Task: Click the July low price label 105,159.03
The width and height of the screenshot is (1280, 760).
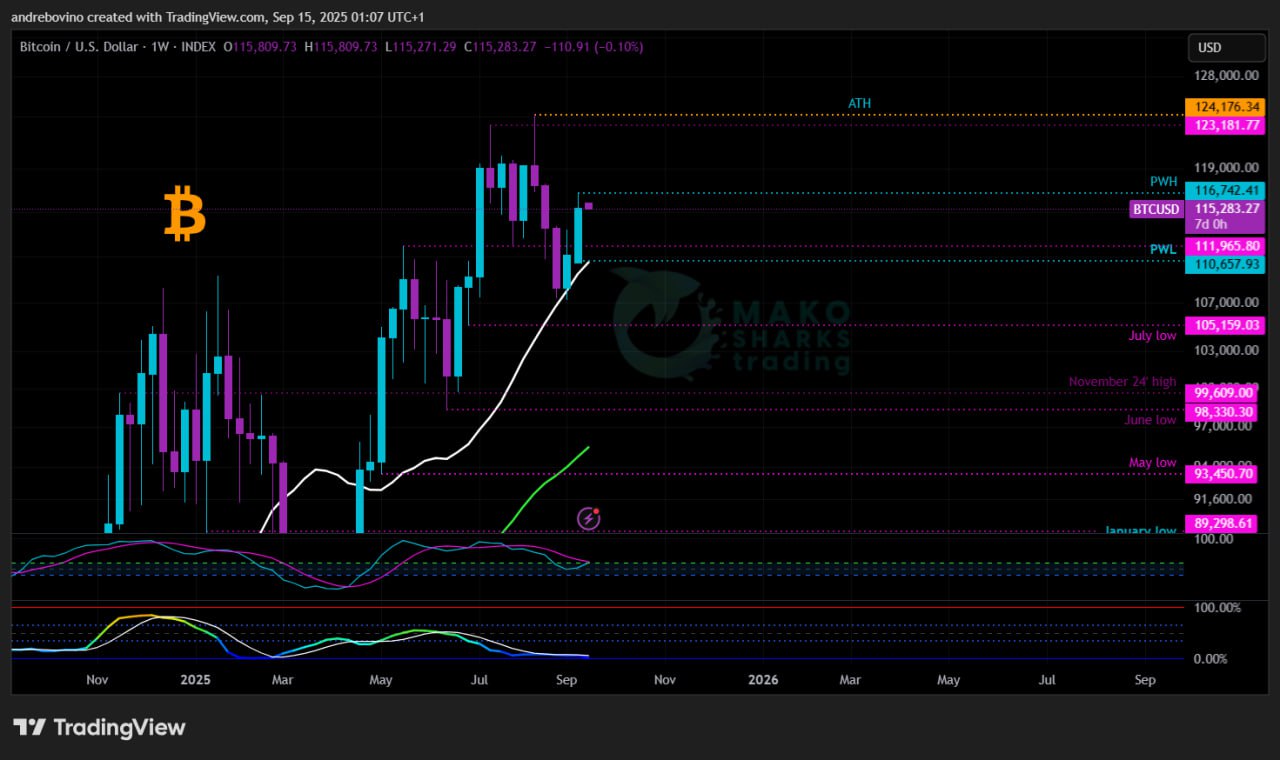Action: point(1224,325)
